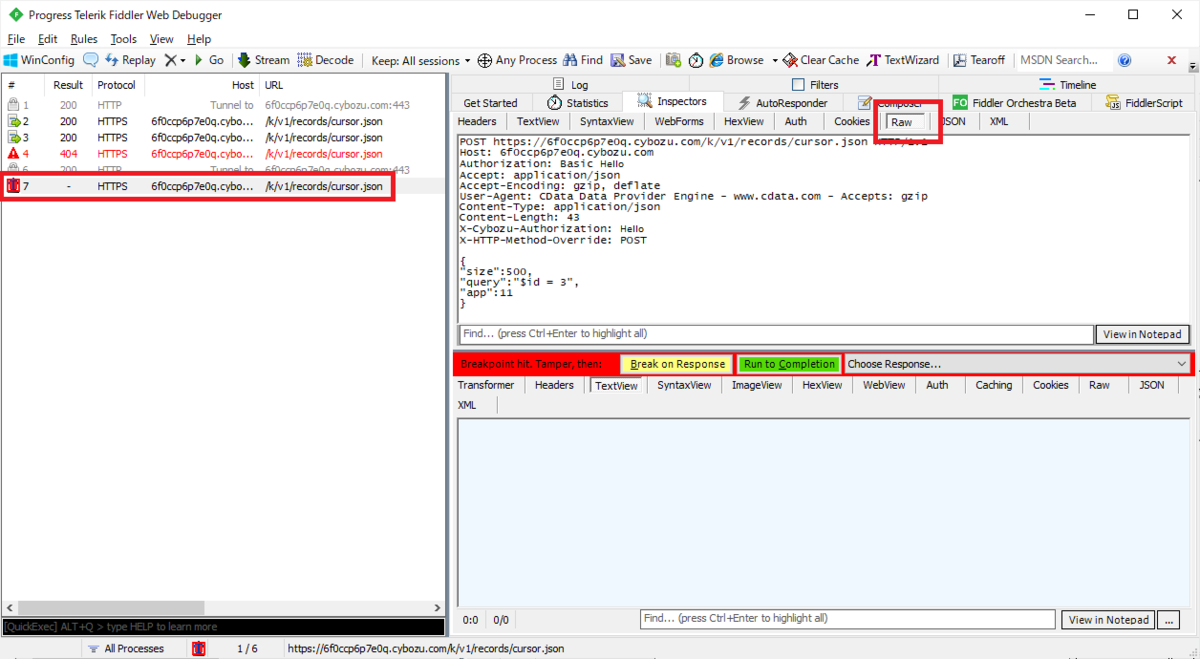Open the View menu

162,39
